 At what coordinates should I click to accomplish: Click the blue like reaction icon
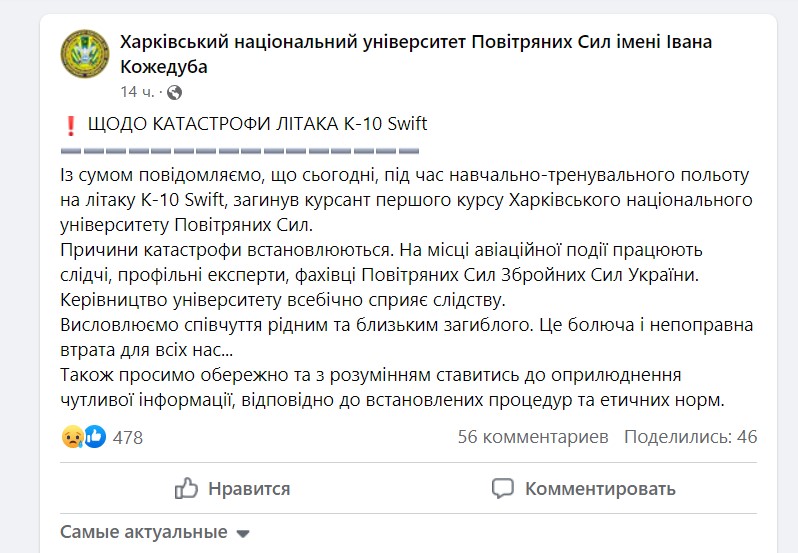click(x=95, y=436)
